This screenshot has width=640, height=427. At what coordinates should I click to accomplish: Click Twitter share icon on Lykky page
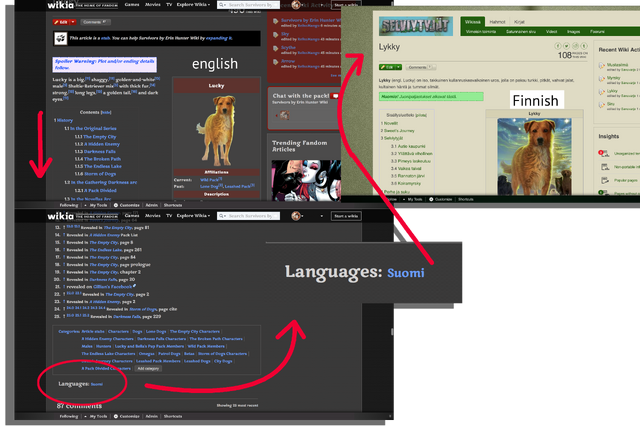click(567, 46)
